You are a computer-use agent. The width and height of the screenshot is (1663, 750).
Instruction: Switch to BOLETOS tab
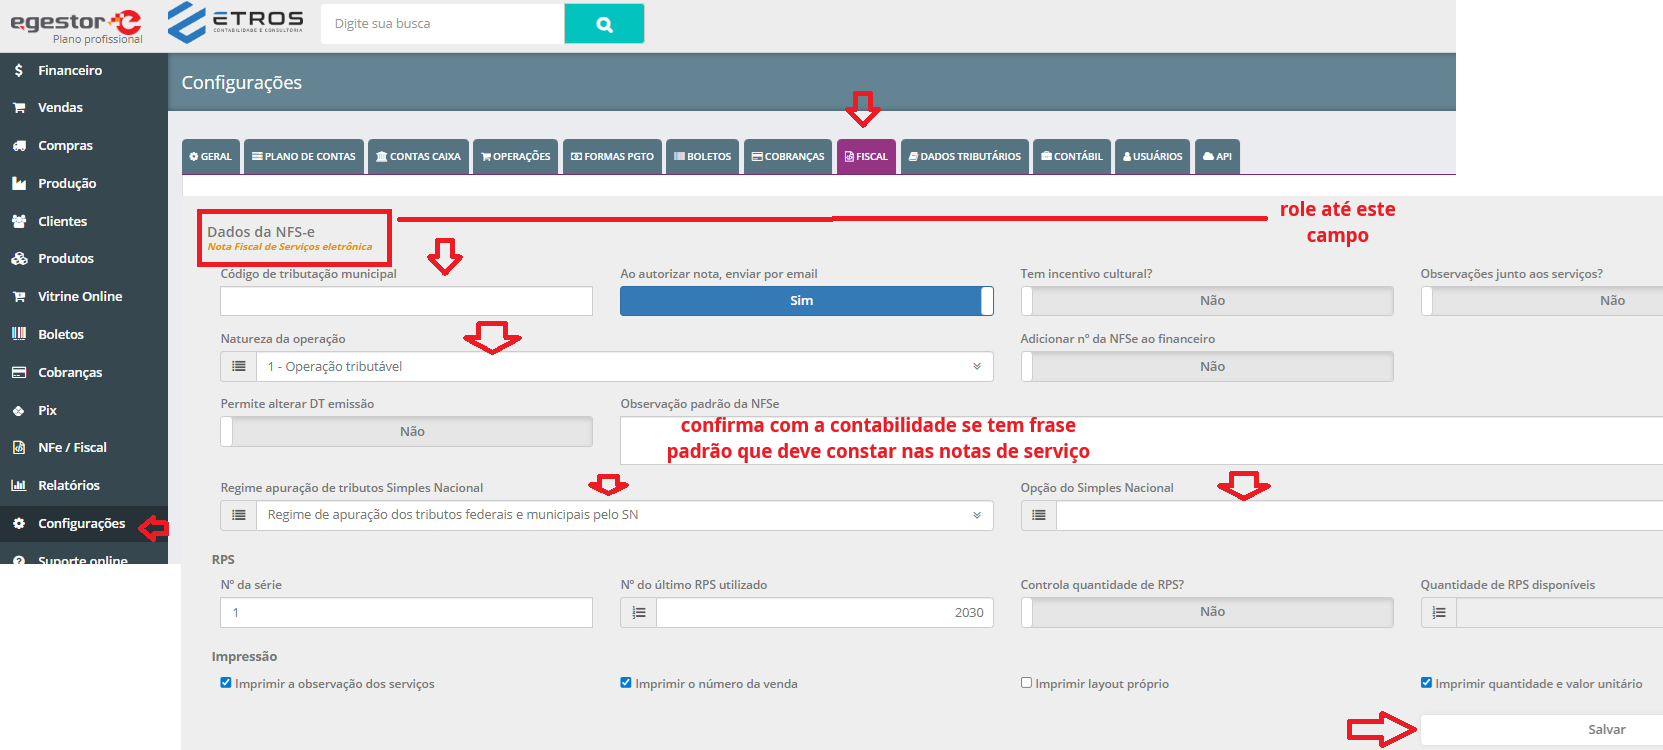click(703, 156)
